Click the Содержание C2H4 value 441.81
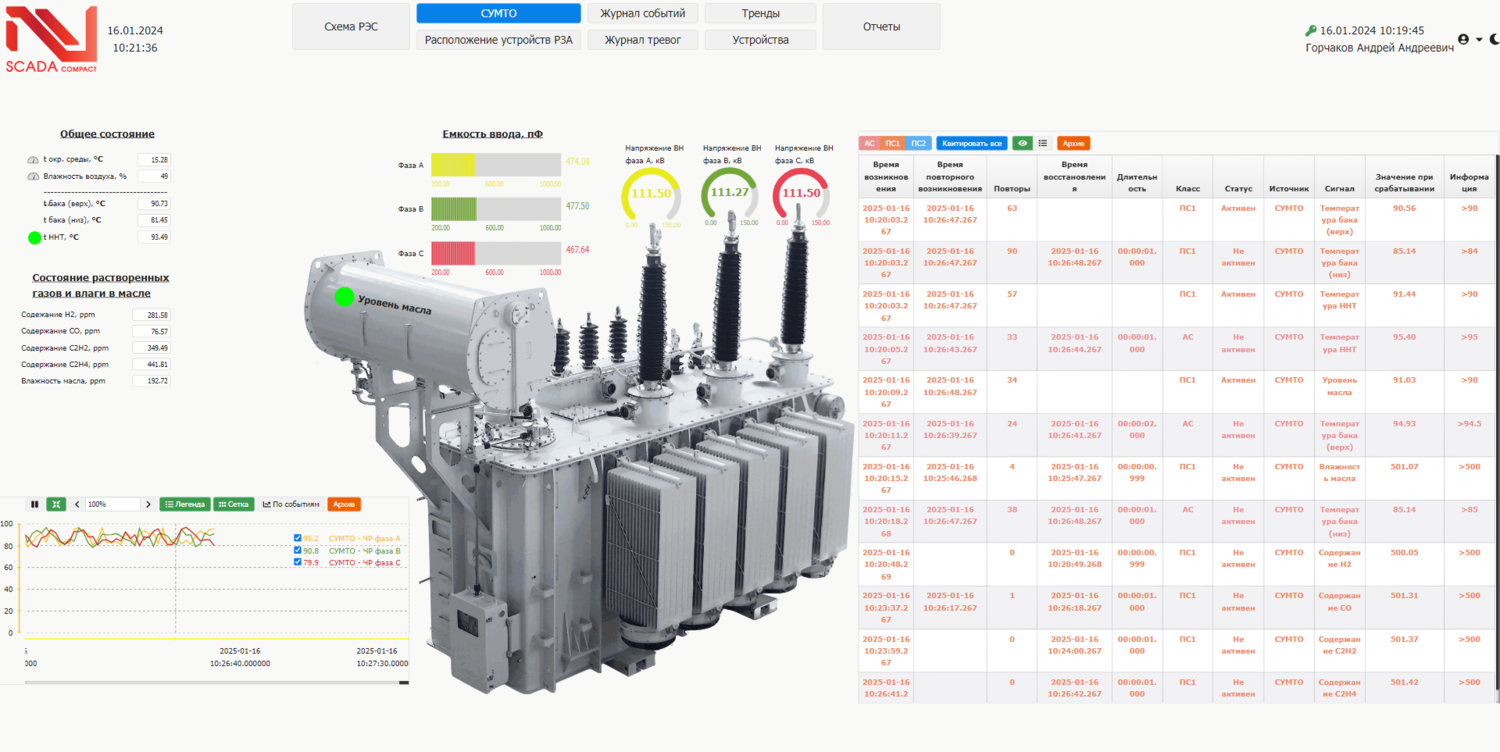This screenshot has height=752, width=1500. pos(151,364)
